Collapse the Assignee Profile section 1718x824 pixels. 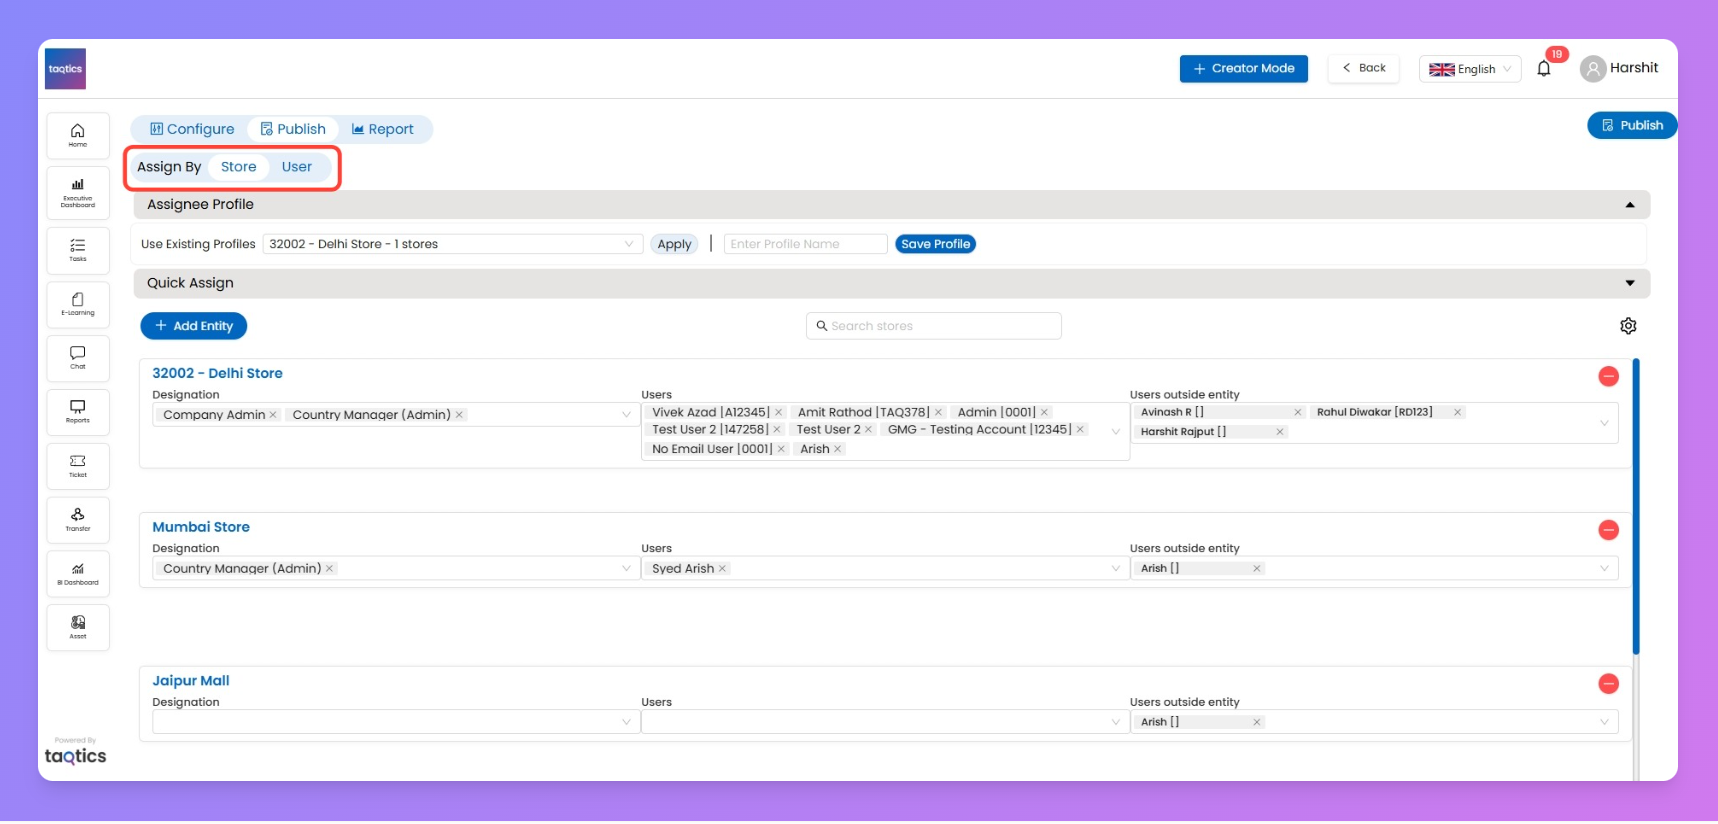point(1629,205)
